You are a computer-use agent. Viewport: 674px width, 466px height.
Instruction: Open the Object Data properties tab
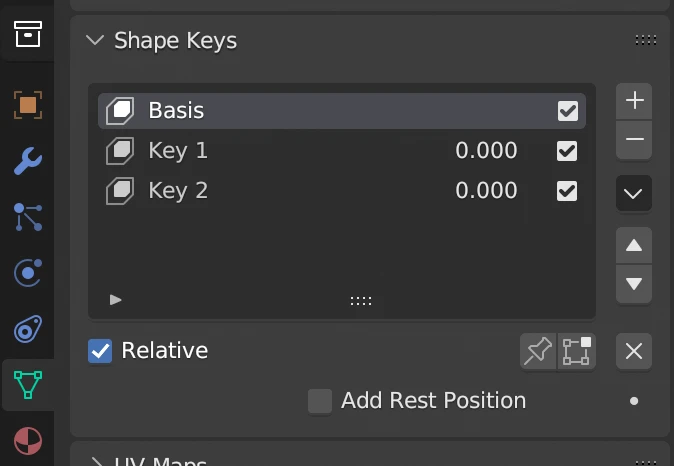[x=27, y=383]
